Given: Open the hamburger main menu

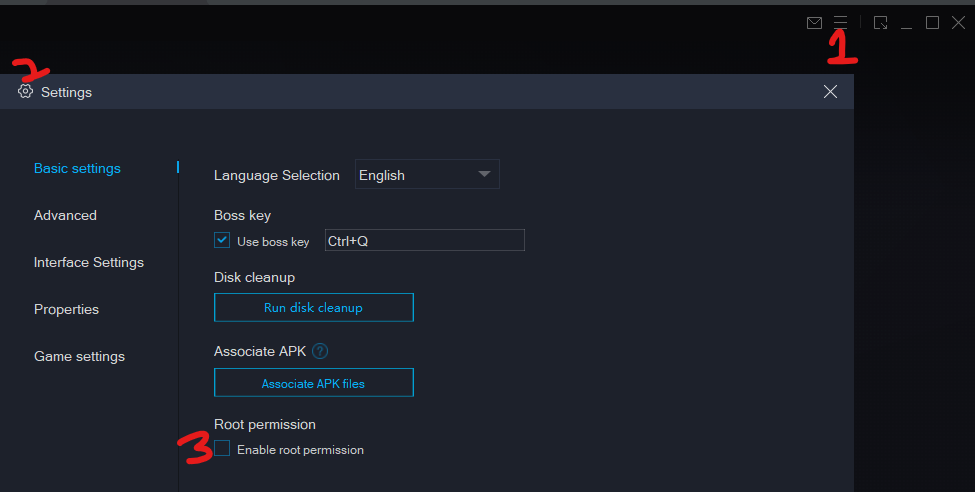Looking at the screenshot, I should (840, 22).
